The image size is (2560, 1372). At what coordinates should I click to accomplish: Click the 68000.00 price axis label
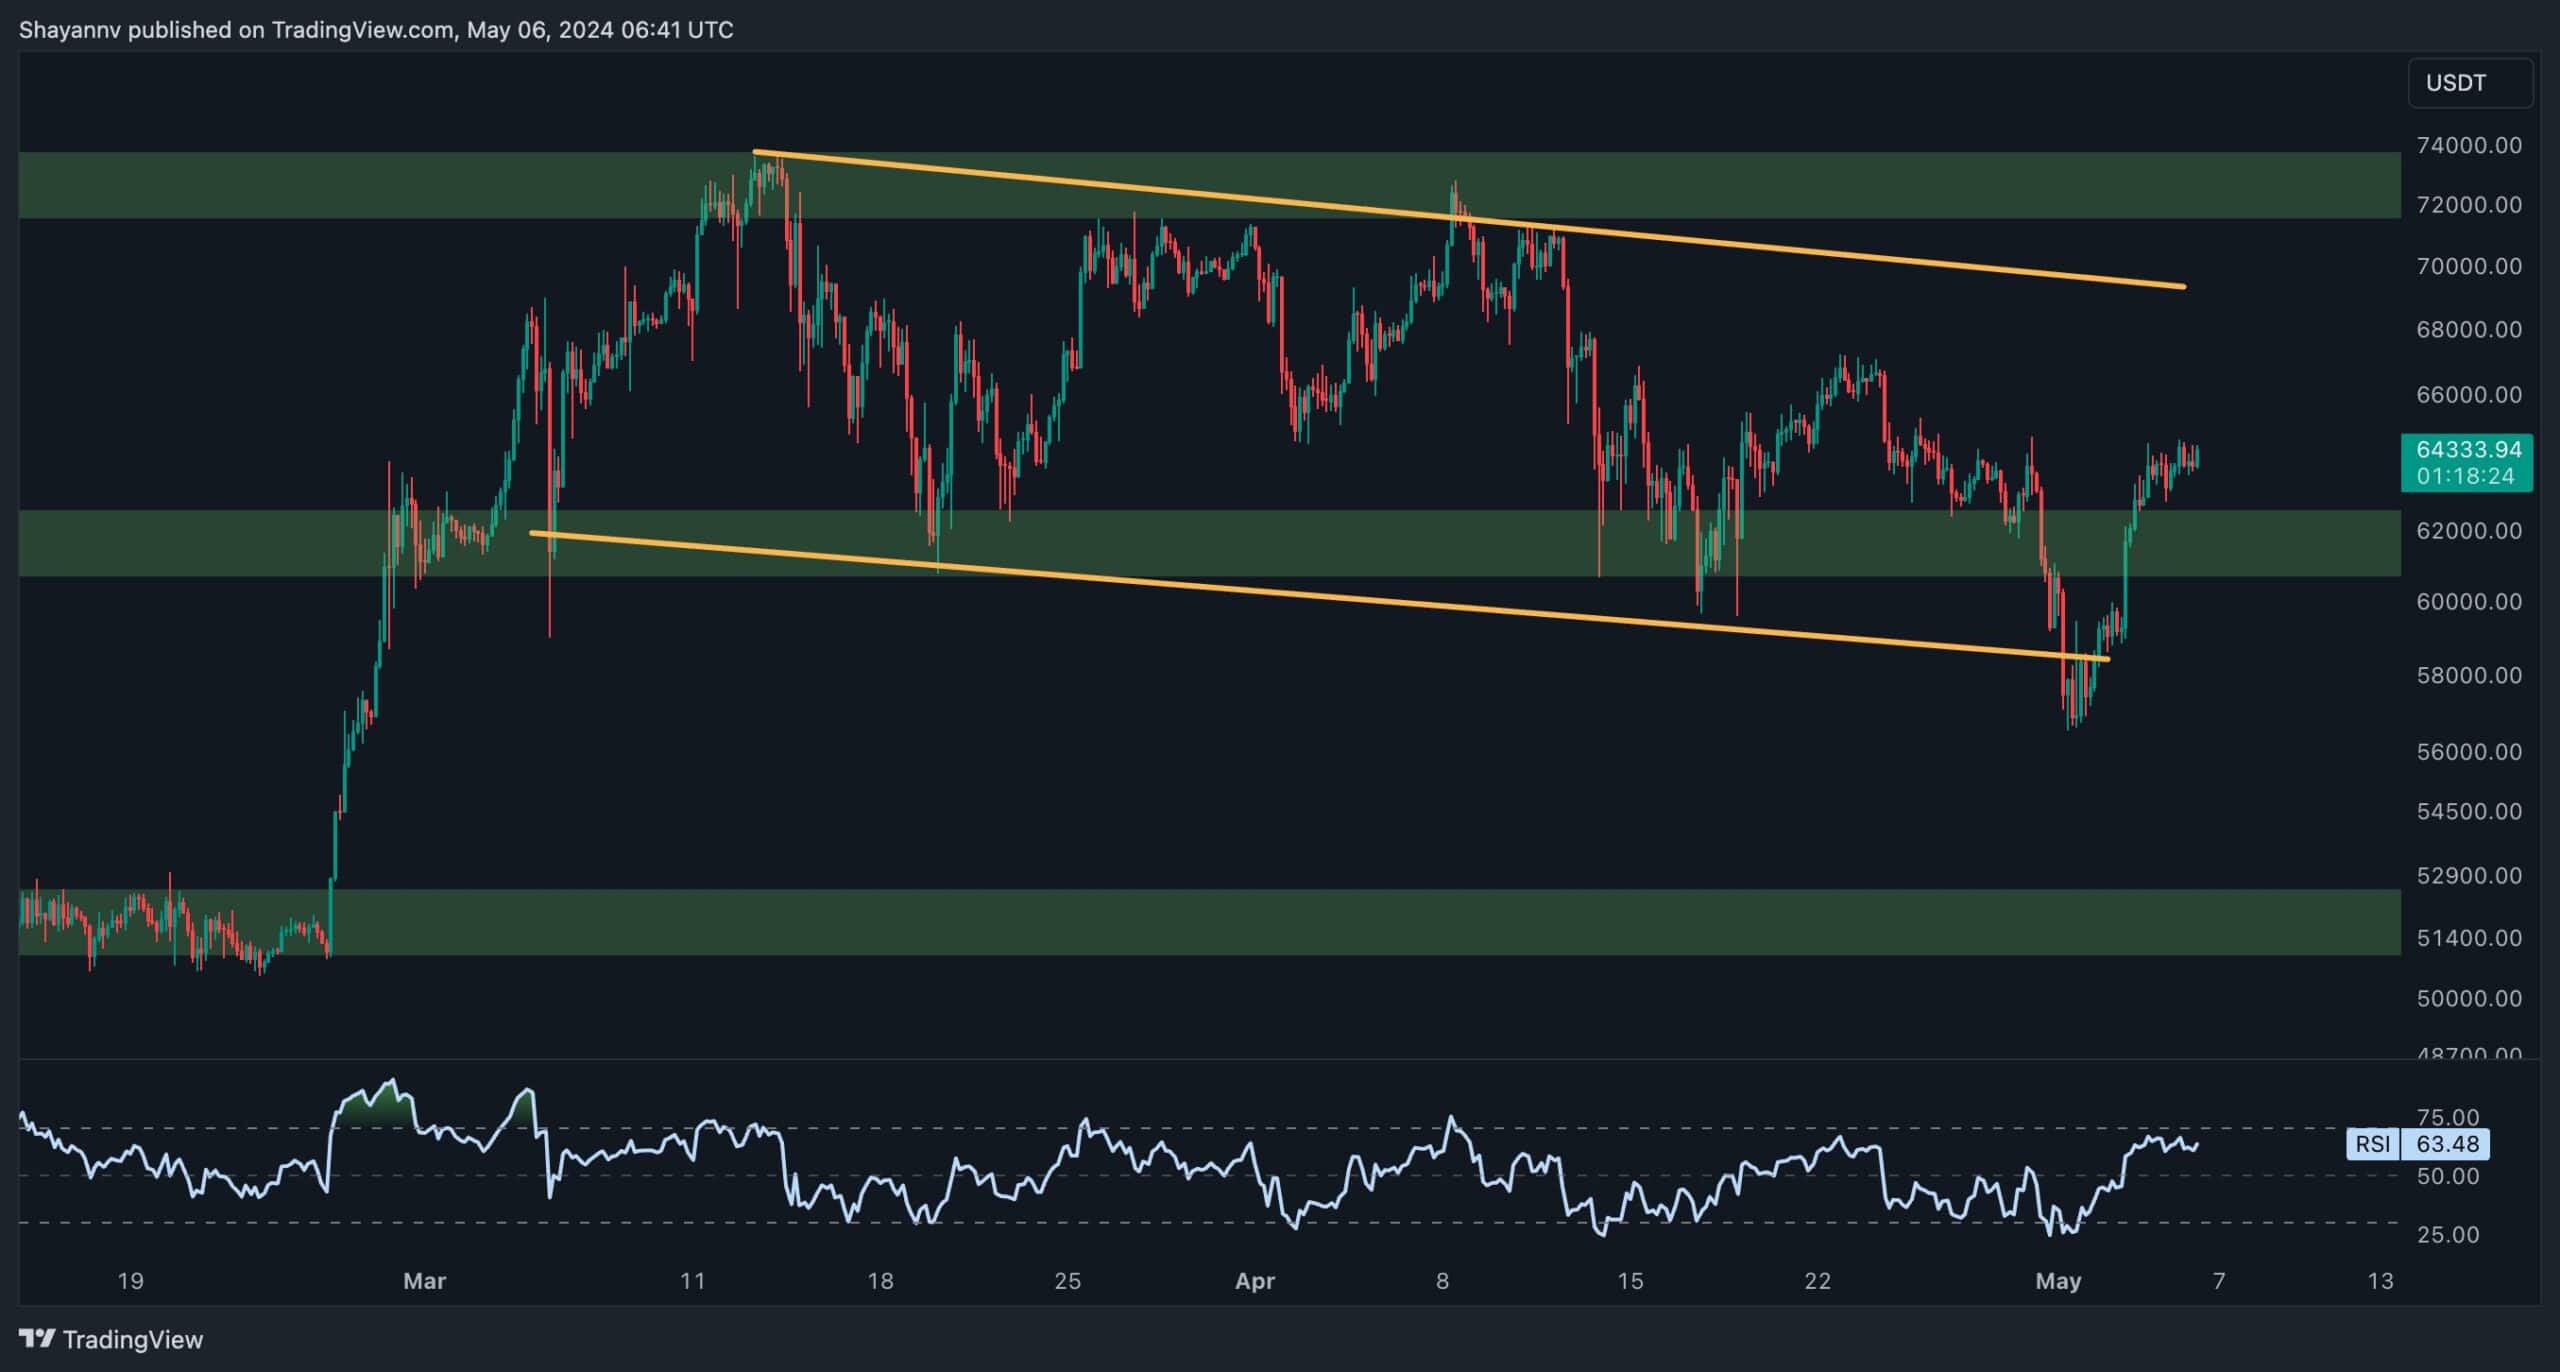(x=2469, y=329)
